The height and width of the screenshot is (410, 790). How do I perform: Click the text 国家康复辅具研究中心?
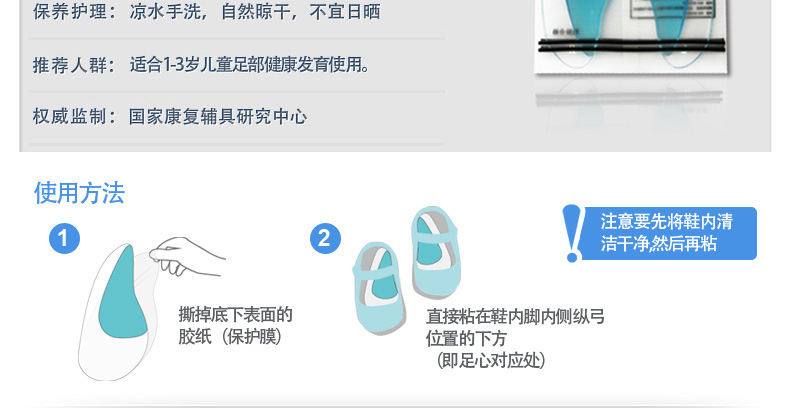[x=218, y=117]
